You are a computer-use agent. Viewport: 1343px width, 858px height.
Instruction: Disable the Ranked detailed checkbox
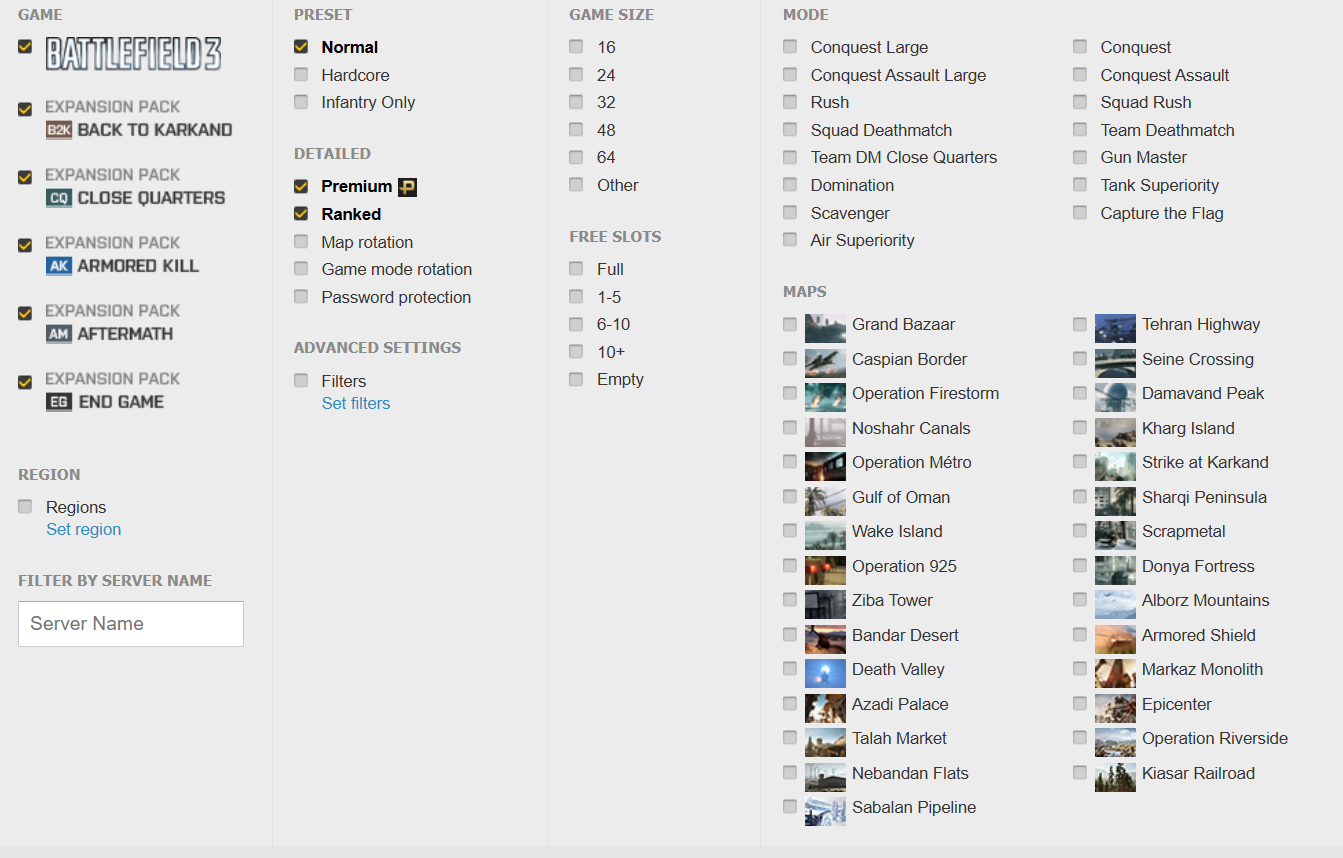pyautogui.click(x=301, y=213)
